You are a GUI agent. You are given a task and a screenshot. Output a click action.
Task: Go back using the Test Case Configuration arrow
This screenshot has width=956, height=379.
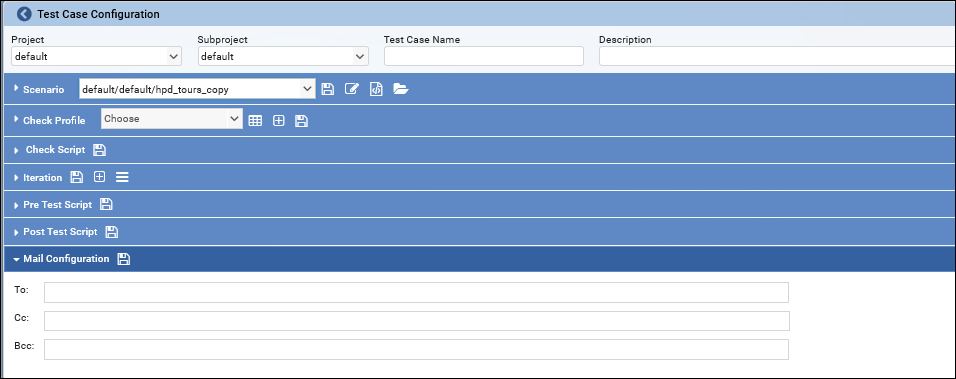coord(24,13)
